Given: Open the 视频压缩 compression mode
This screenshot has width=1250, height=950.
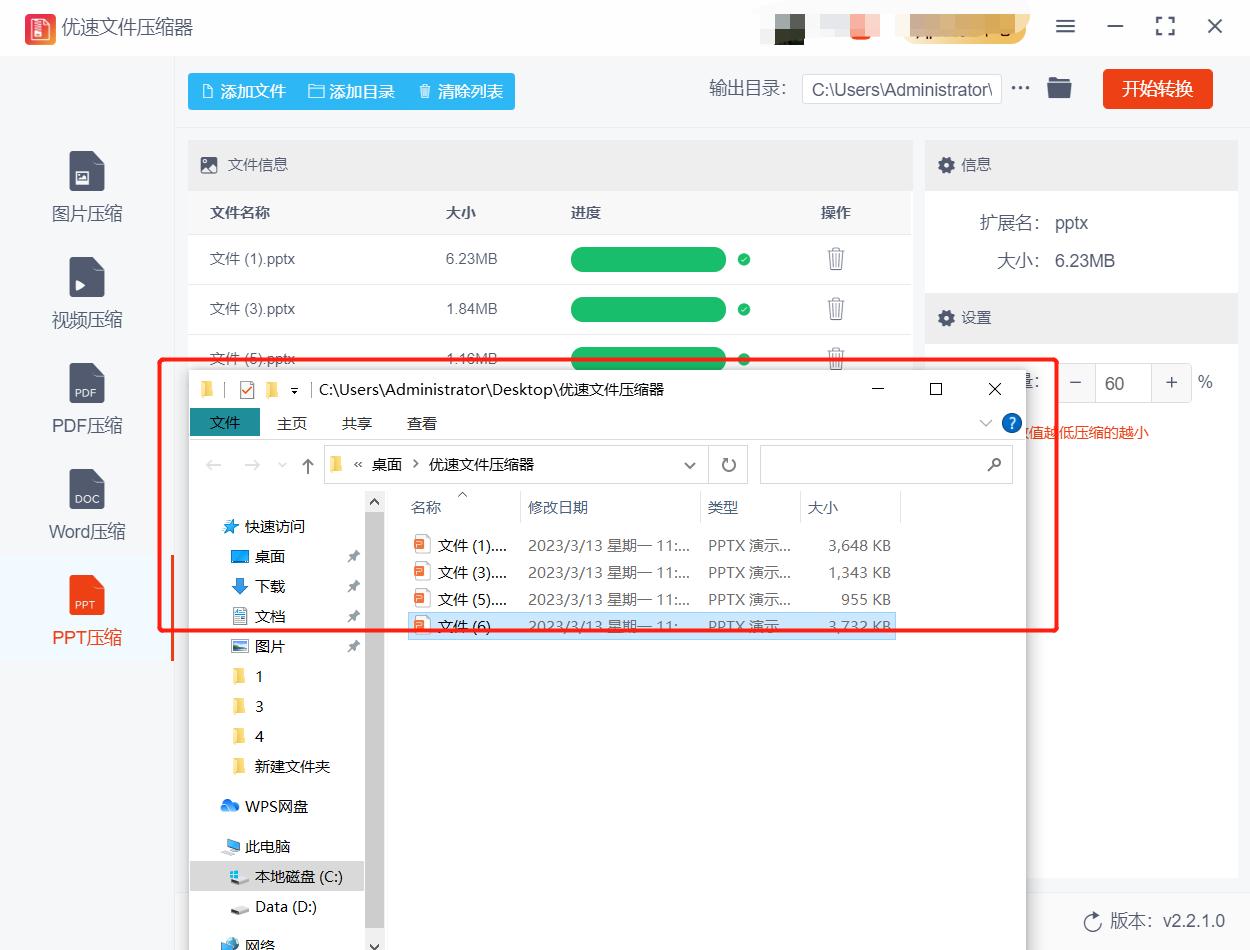Looking at the screenshot, I should point(86,294).
